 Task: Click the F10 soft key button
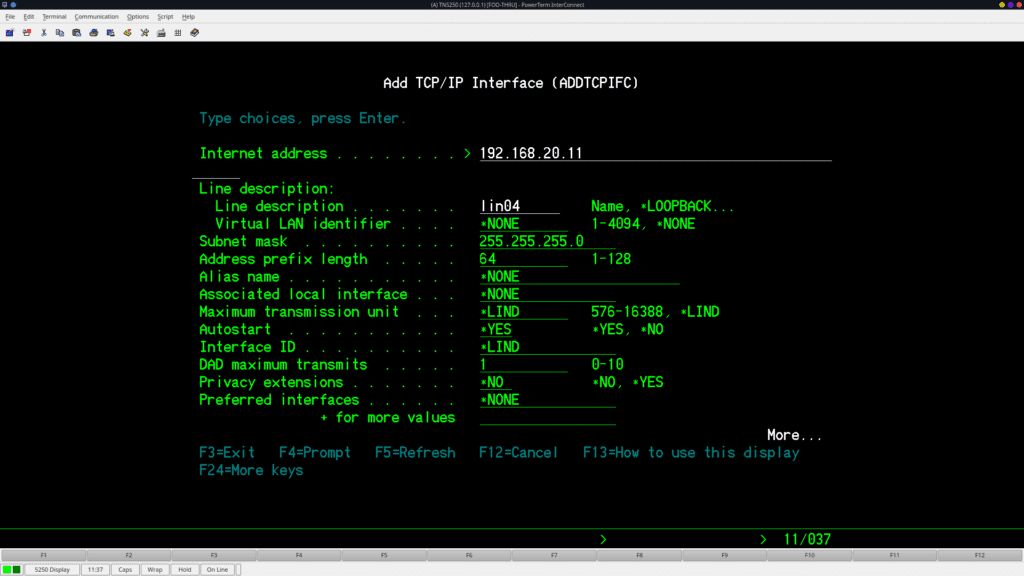pyautogui.click(x=810, y=555)
